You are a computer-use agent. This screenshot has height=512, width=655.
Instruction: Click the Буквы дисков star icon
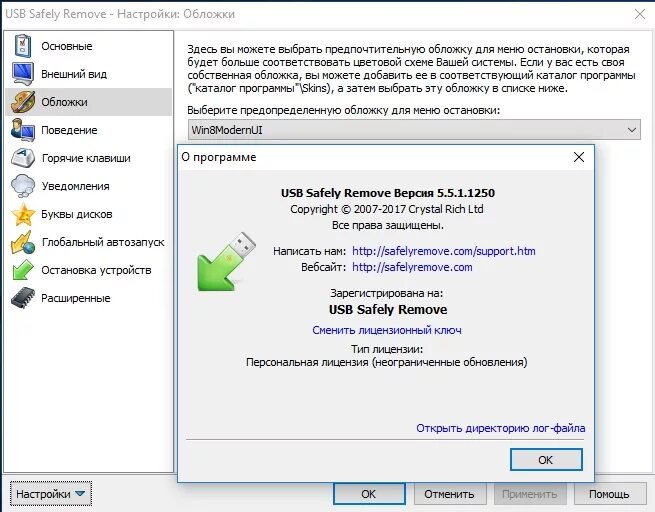point(23,214)
